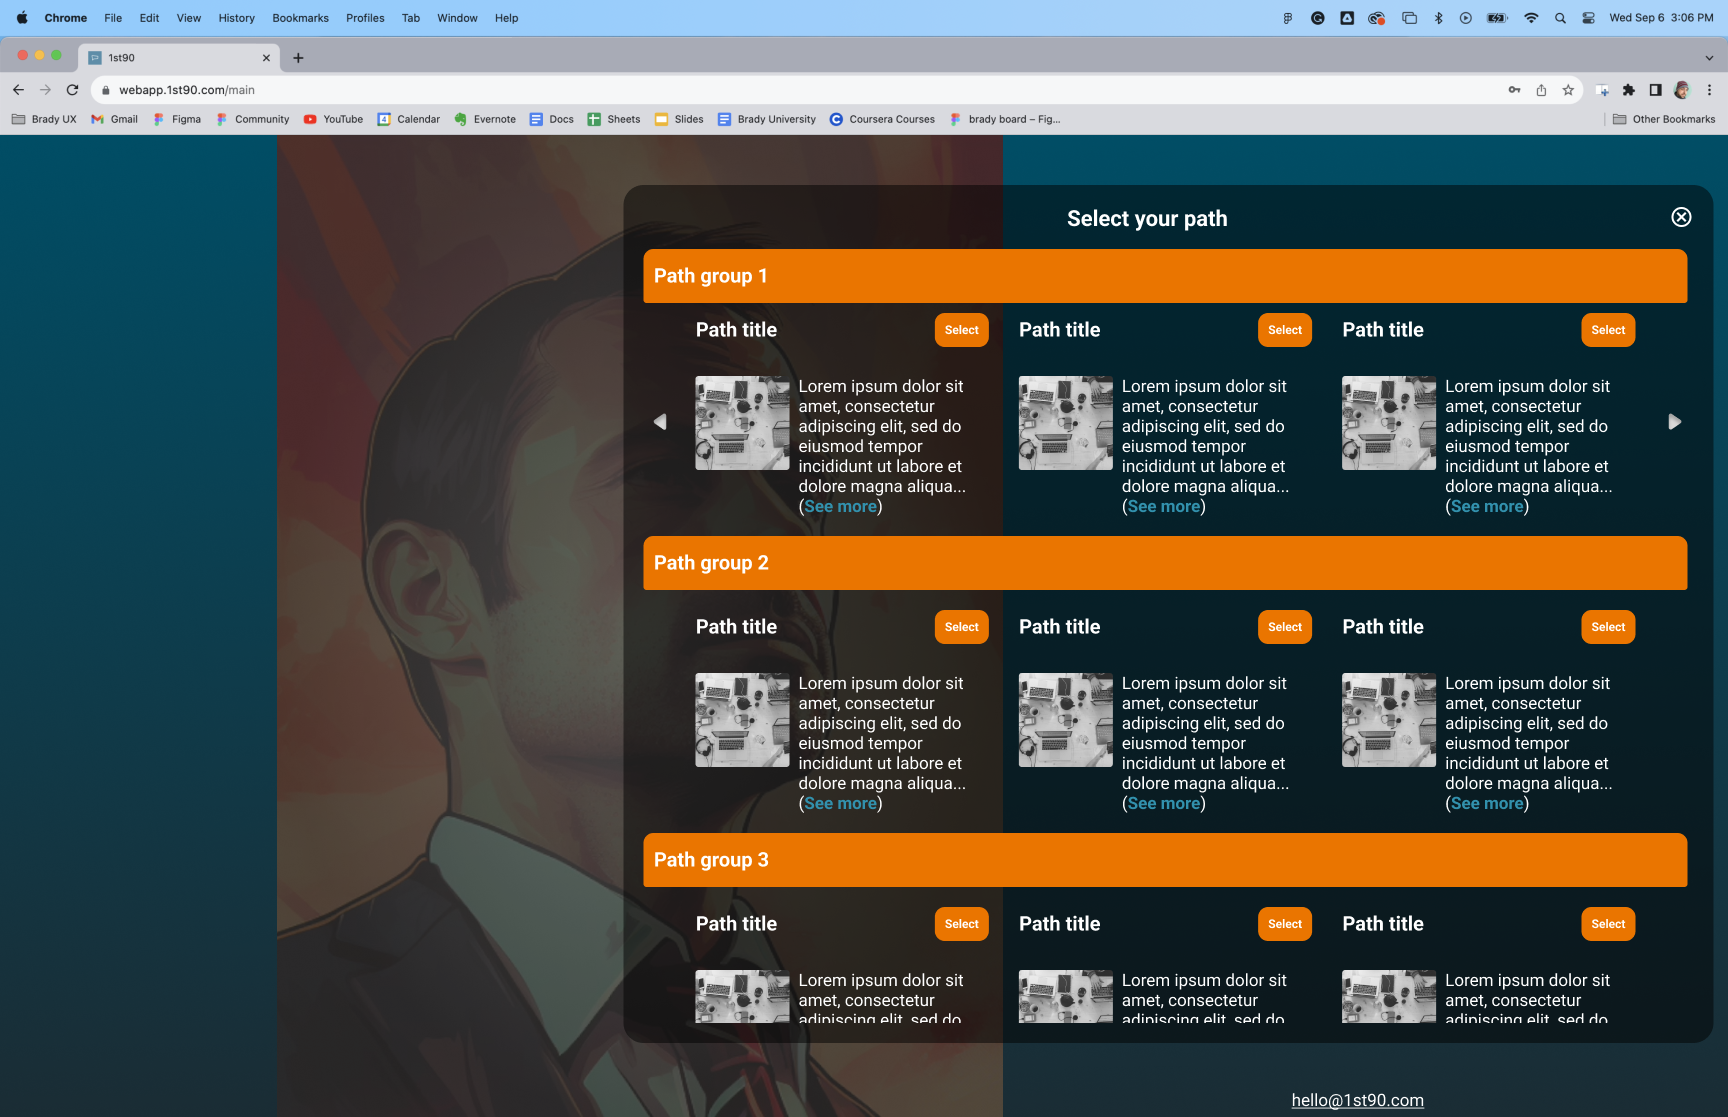Open the Docs bookmark
Image resolution: width=1728 pixels, height=1117 pixels.
(x=552, y=119)
